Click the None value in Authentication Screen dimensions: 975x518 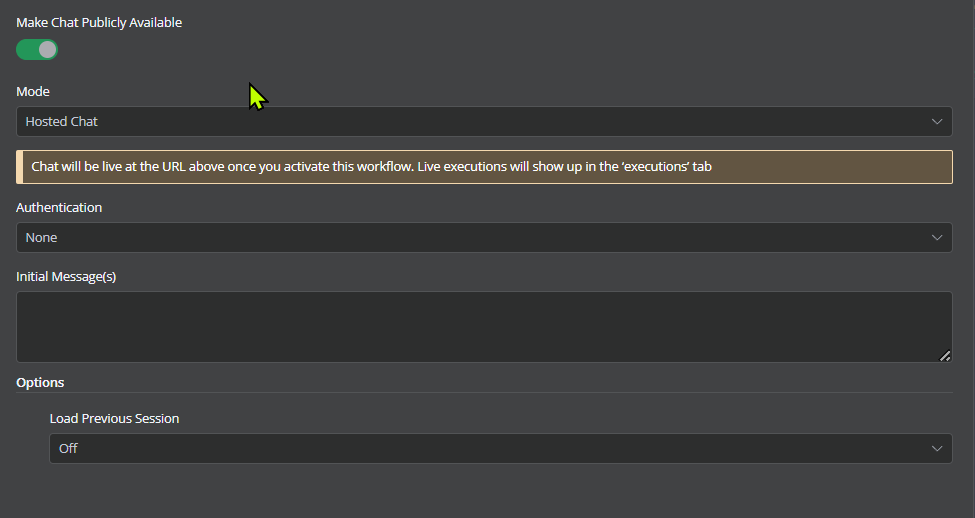(41, 238)
